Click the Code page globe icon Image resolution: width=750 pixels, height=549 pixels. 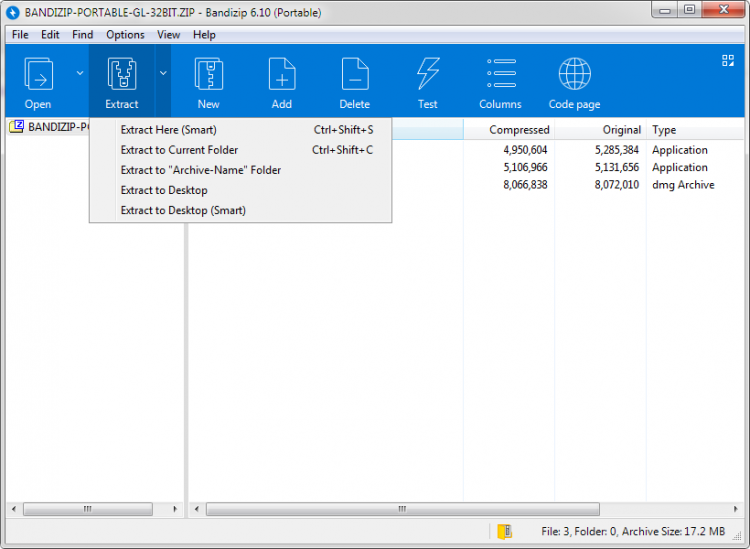574,74
